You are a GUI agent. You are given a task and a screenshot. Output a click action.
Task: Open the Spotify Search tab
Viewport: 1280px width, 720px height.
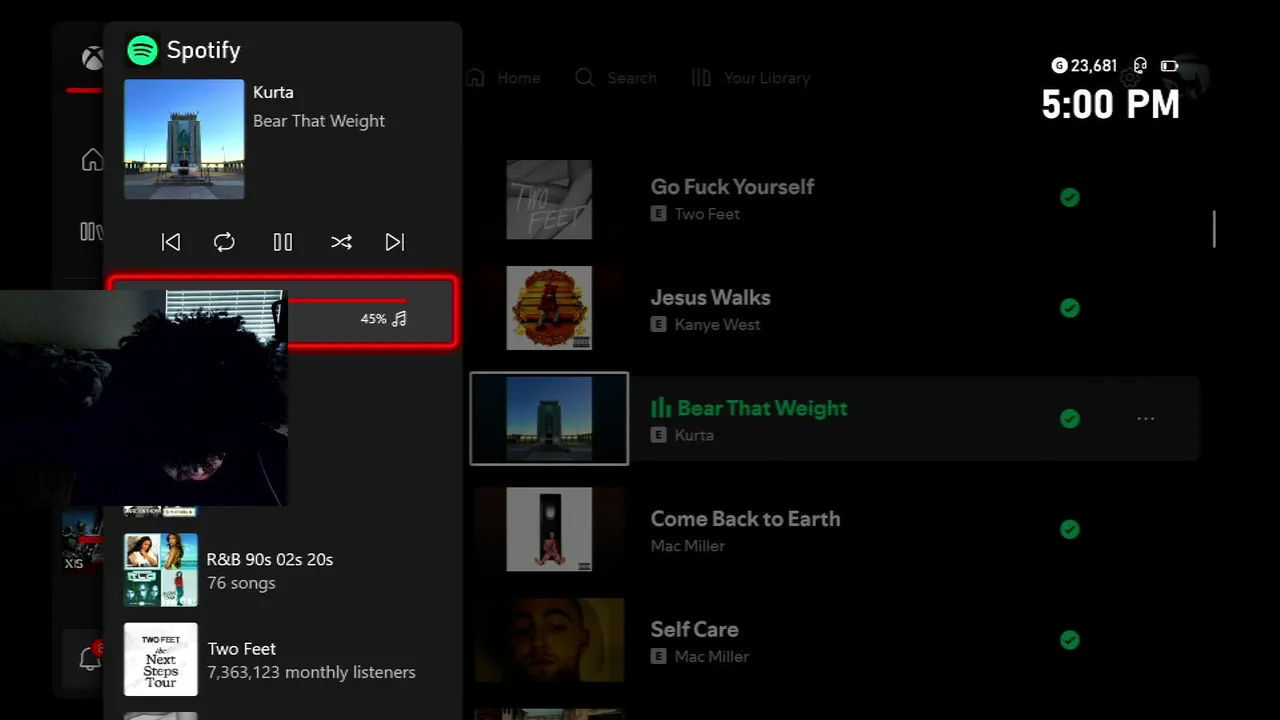[616, 78]
